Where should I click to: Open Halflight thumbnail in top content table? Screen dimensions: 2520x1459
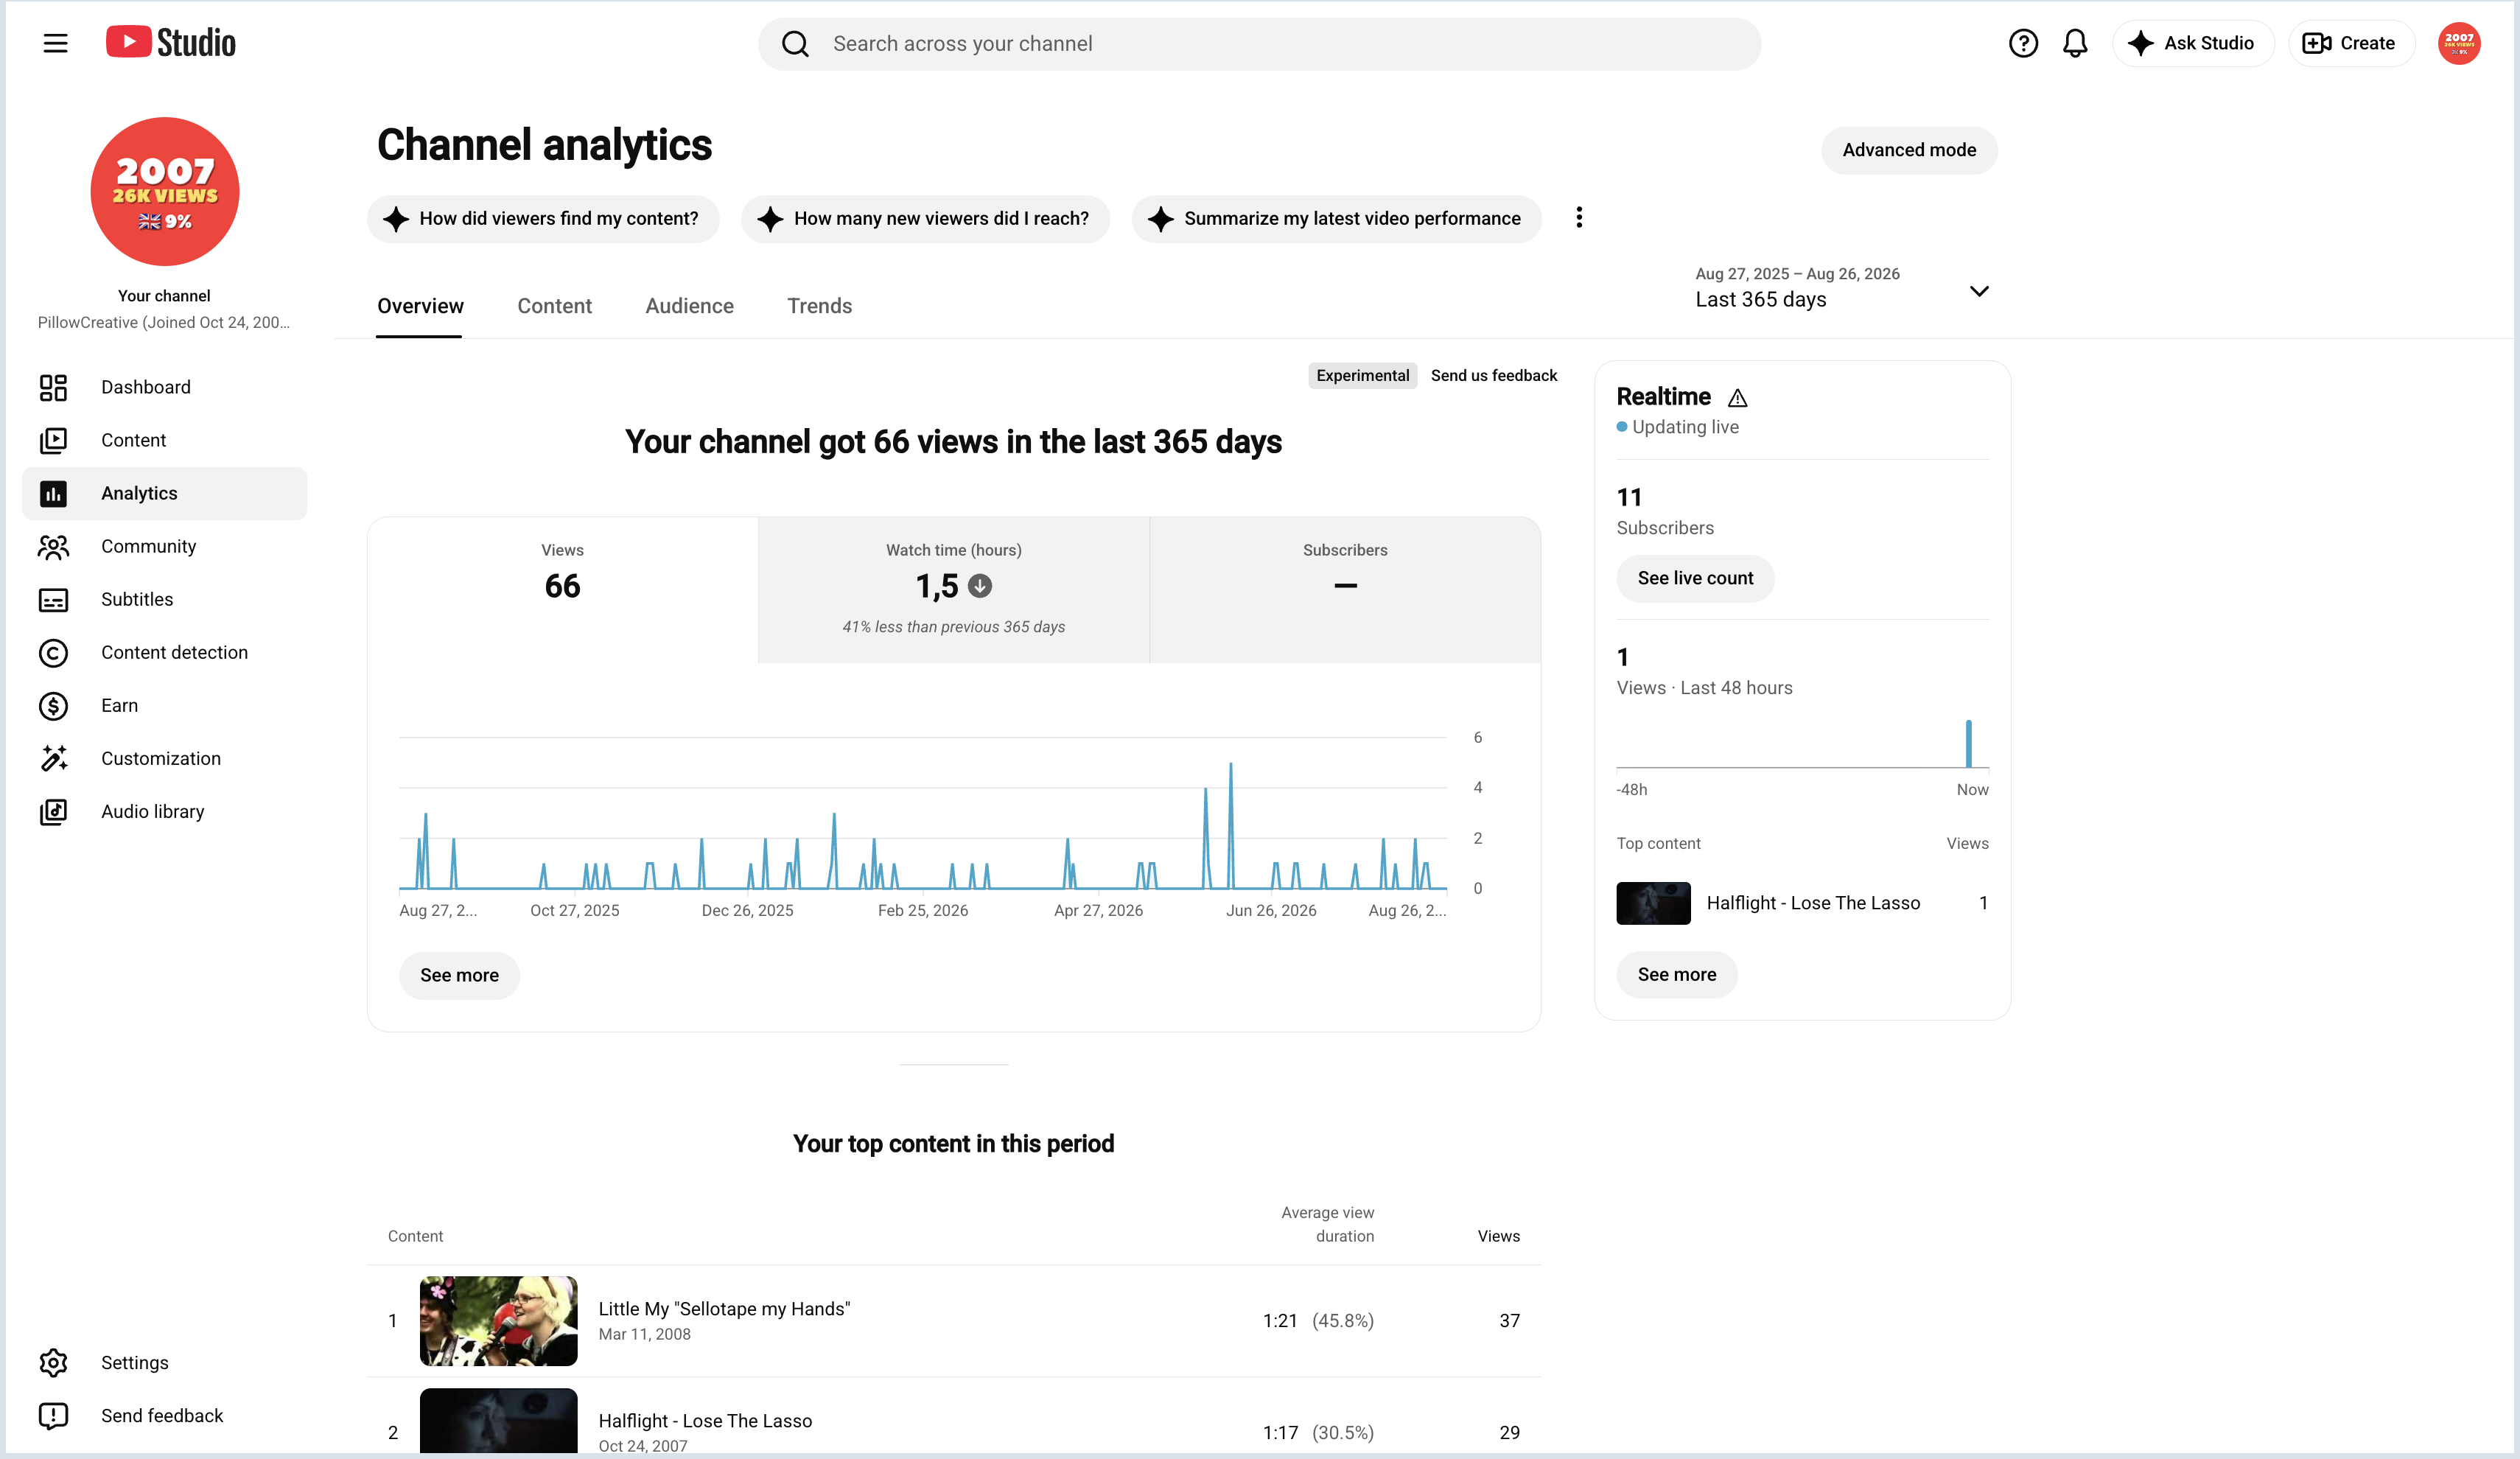498,1420
